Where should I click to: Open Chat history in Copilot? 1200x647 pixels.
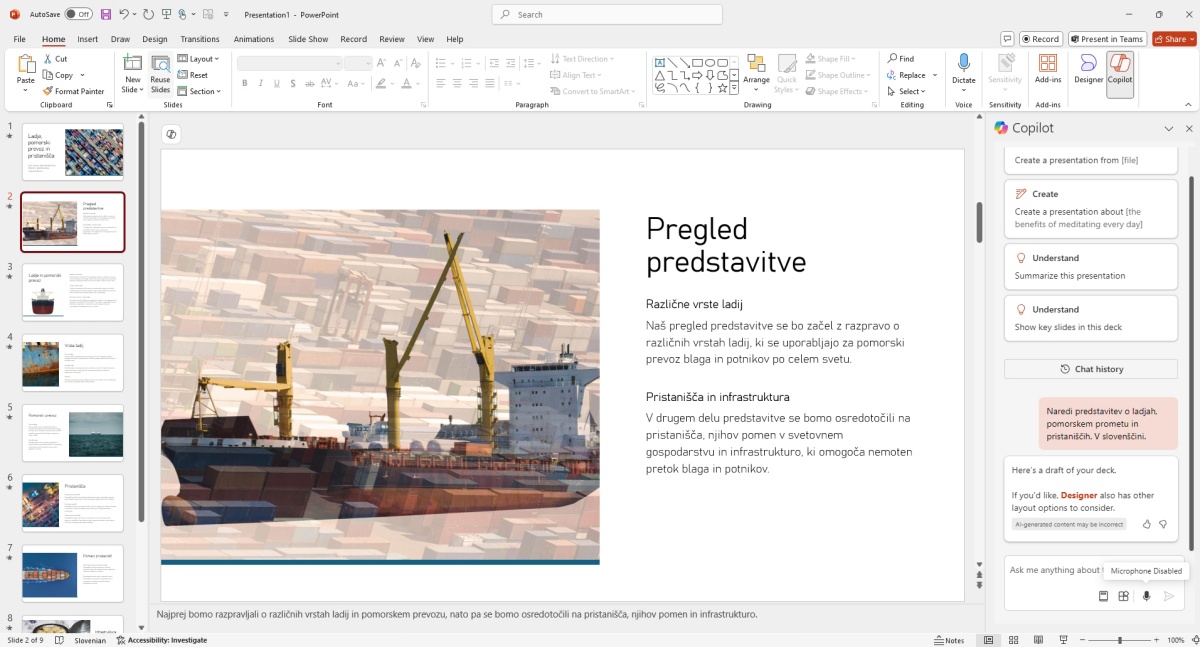pyautogui.click(x=1091, y=369)
